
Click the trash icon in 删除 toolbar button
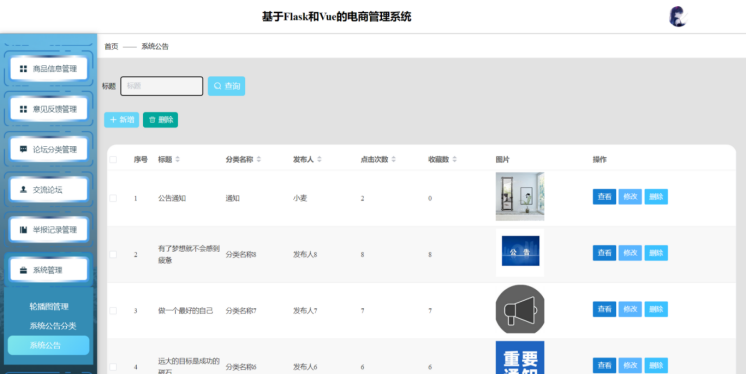[x=152, y=120]
